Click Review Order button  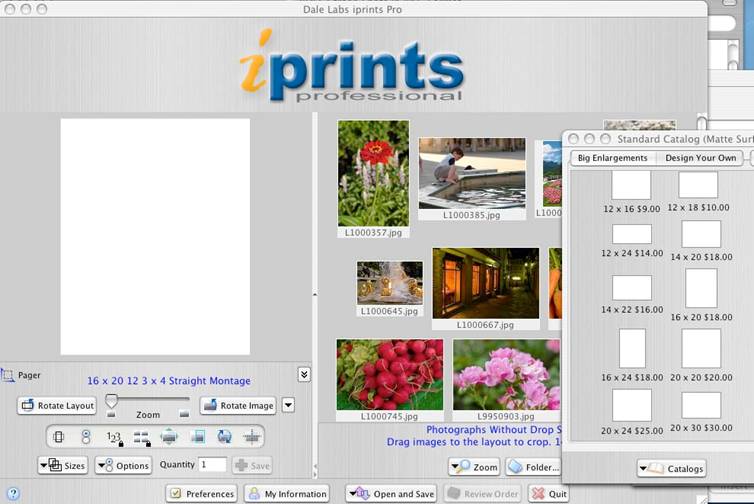tap(482, 493)
